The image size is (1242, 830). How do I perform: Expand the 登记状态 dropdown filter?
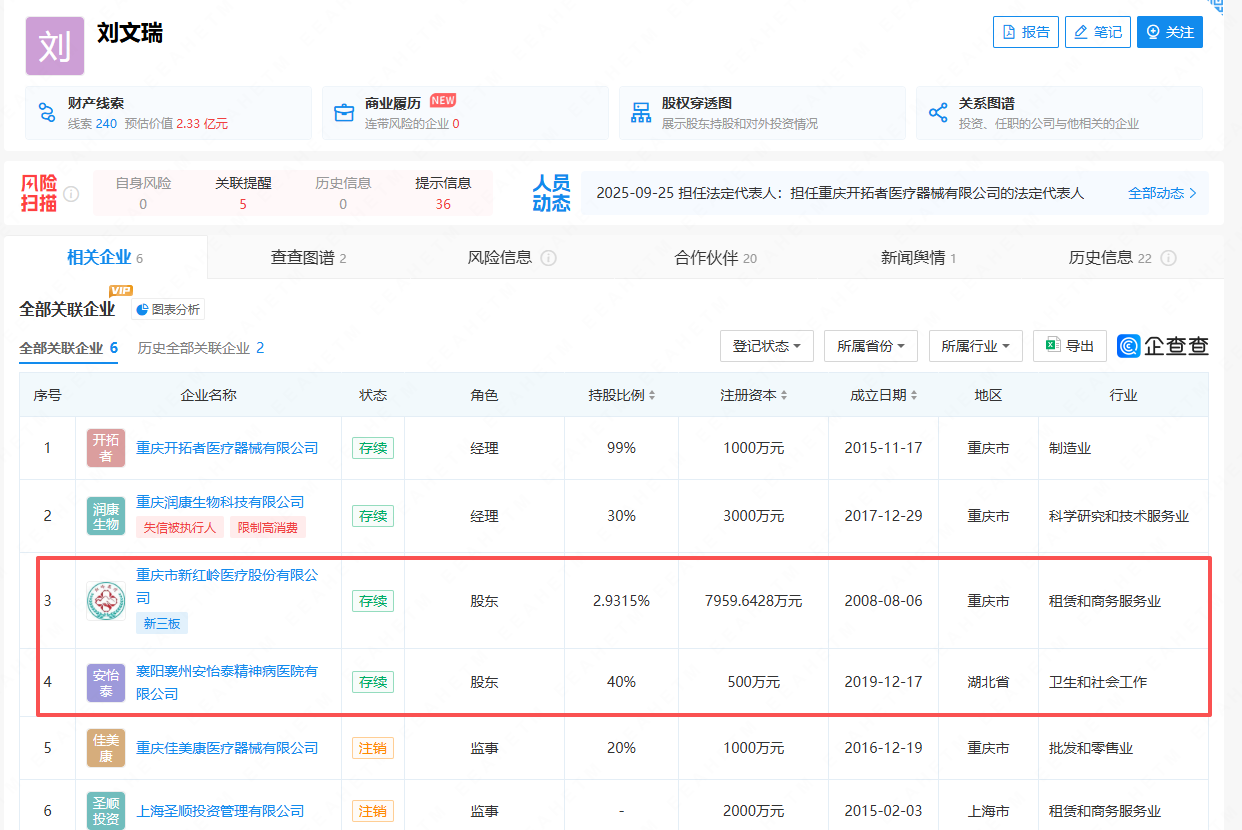tap(766, 346)
